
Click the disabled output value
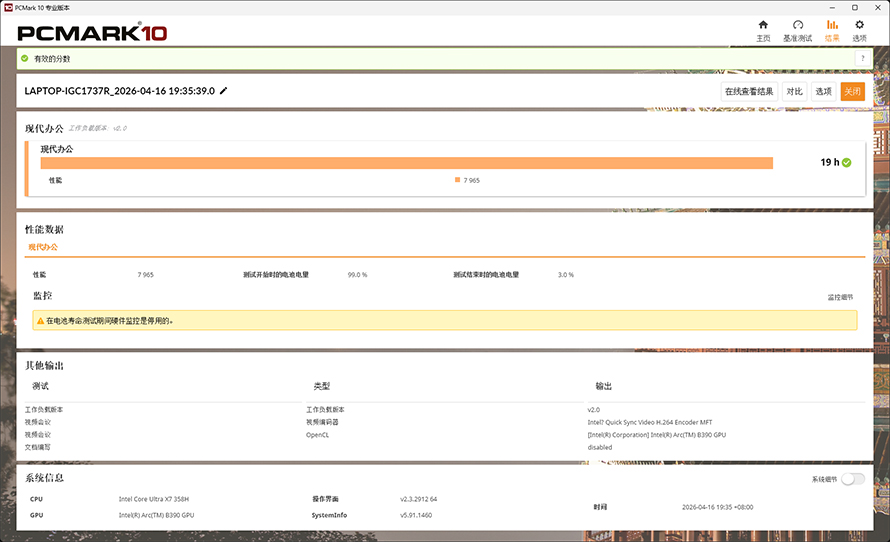point(600,447)
